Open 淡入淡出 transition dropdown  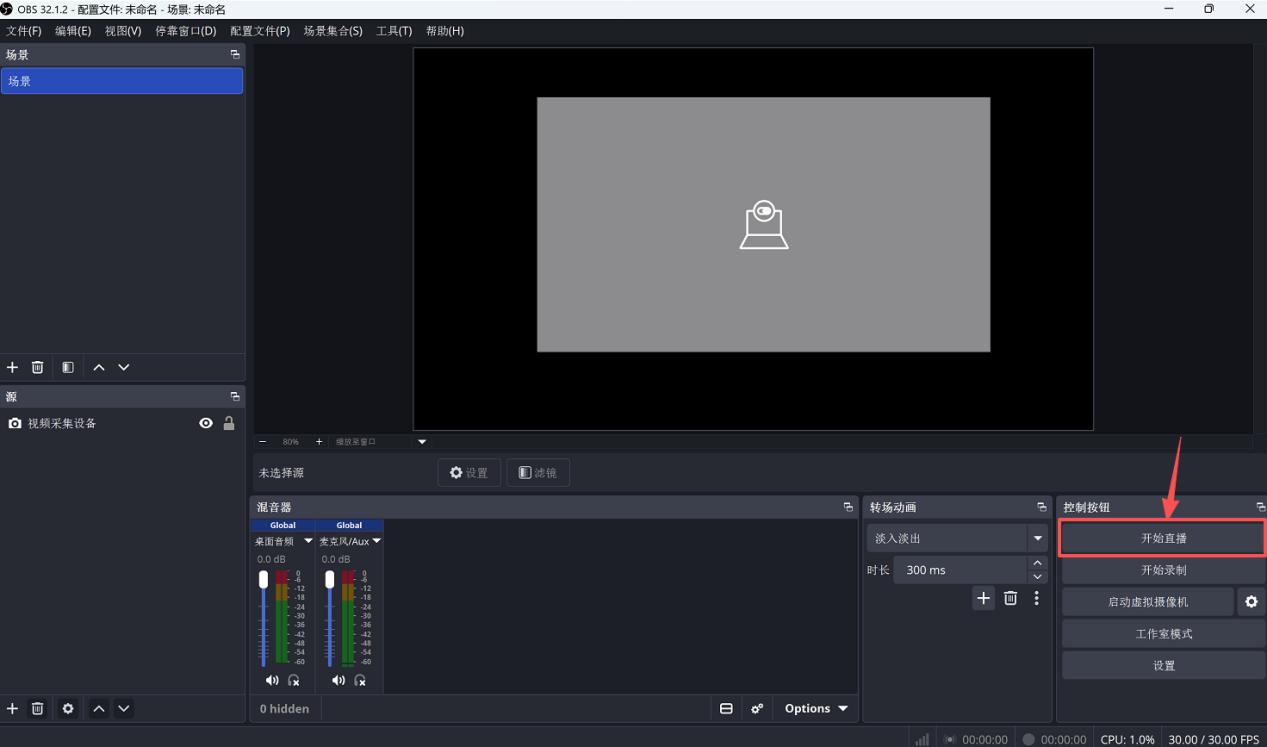point(957,538)
